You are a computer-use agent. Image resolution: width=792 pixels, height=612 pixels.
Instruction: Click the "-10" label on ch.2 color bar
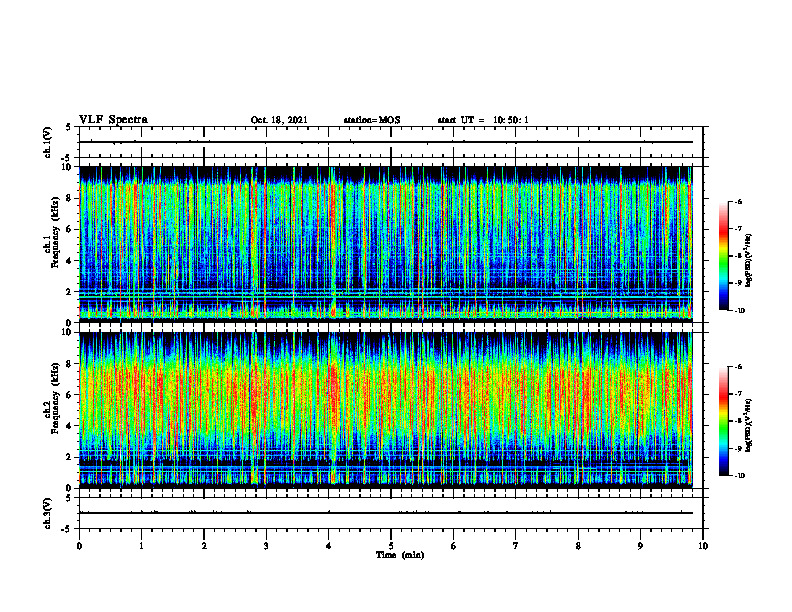[739, 476]
